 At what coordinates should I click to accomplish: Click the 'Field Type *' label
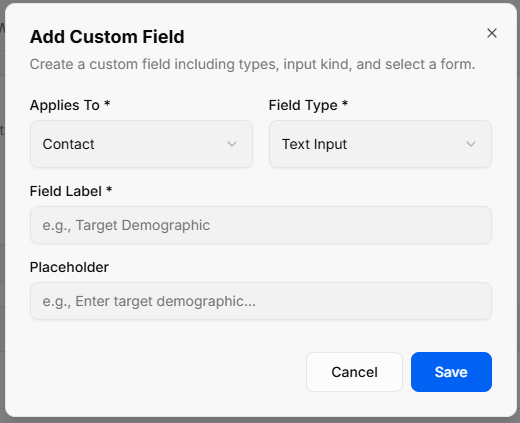click(308, 105)
